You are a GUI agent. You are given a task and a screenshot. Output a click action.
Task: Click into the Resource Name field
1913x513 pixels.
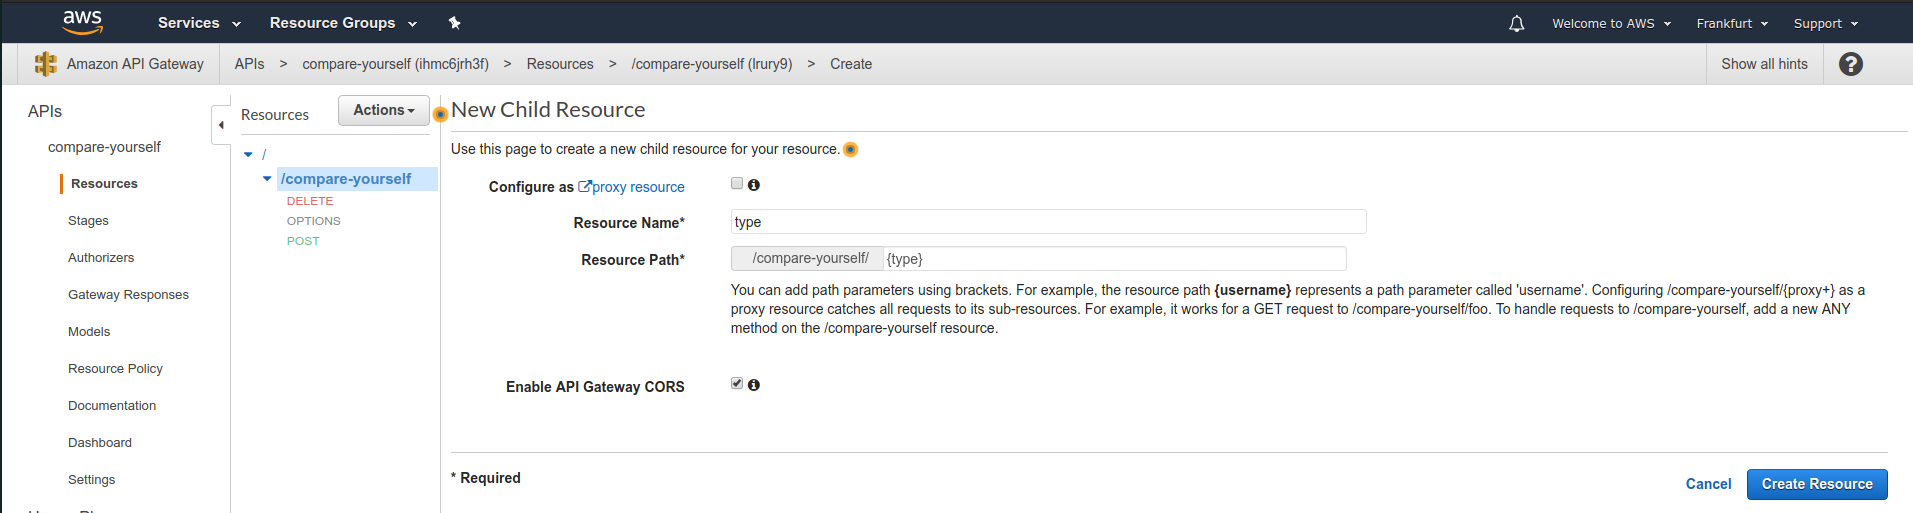coord(1048,222)
